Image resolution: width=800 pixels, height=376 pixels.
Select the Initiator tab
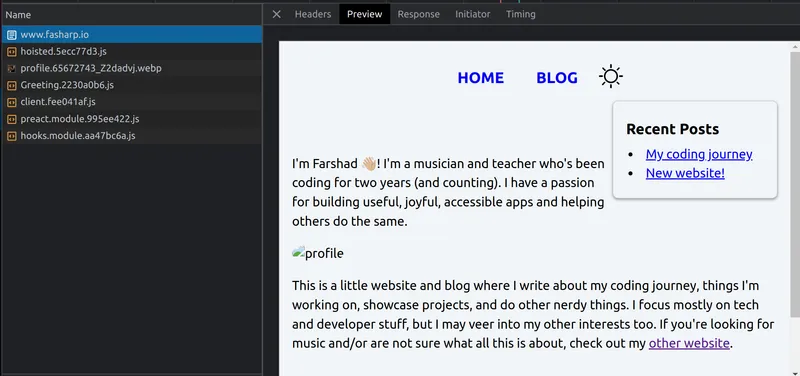point(472,14)
